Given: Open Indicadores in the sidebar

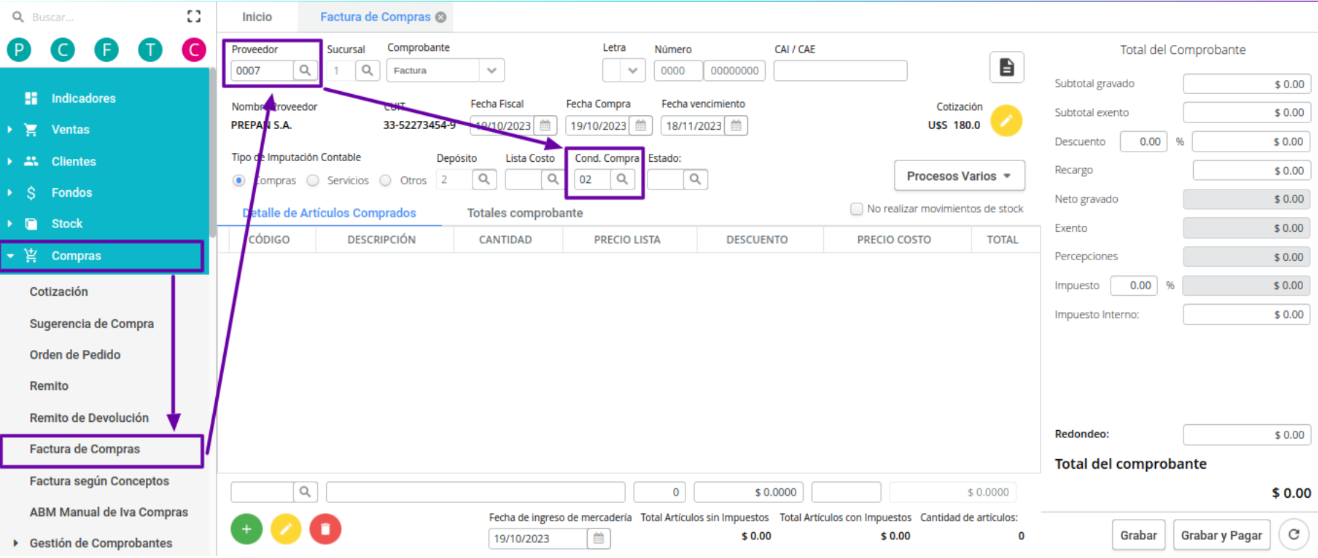Looking at the screenshot, I should [x=84, y=98].
